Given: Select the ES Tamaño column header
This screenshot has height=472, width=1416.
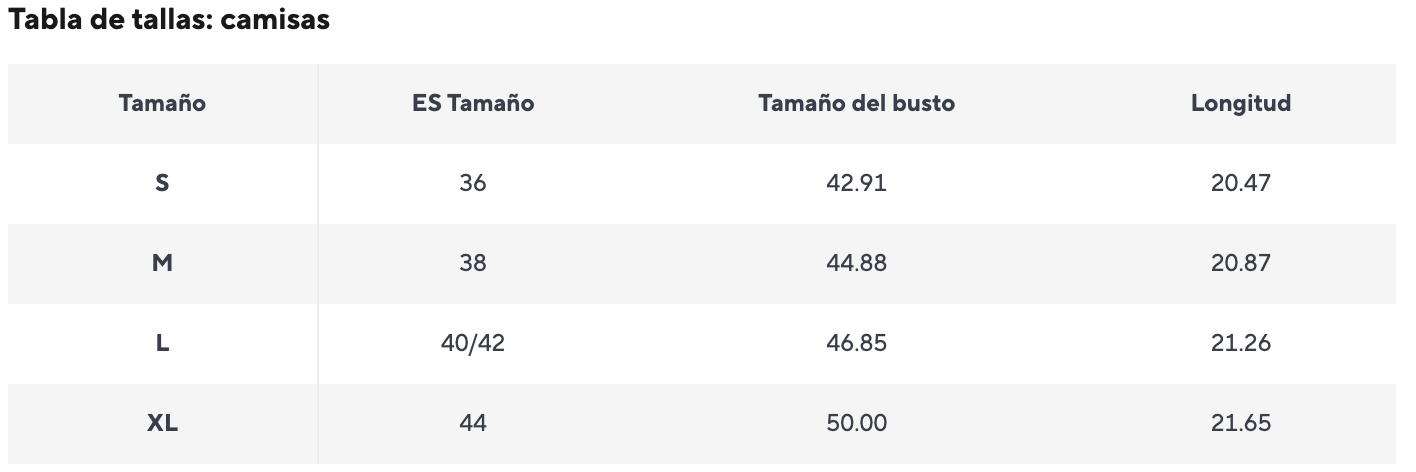Looking at the screenshot, I should pos(473,103).
